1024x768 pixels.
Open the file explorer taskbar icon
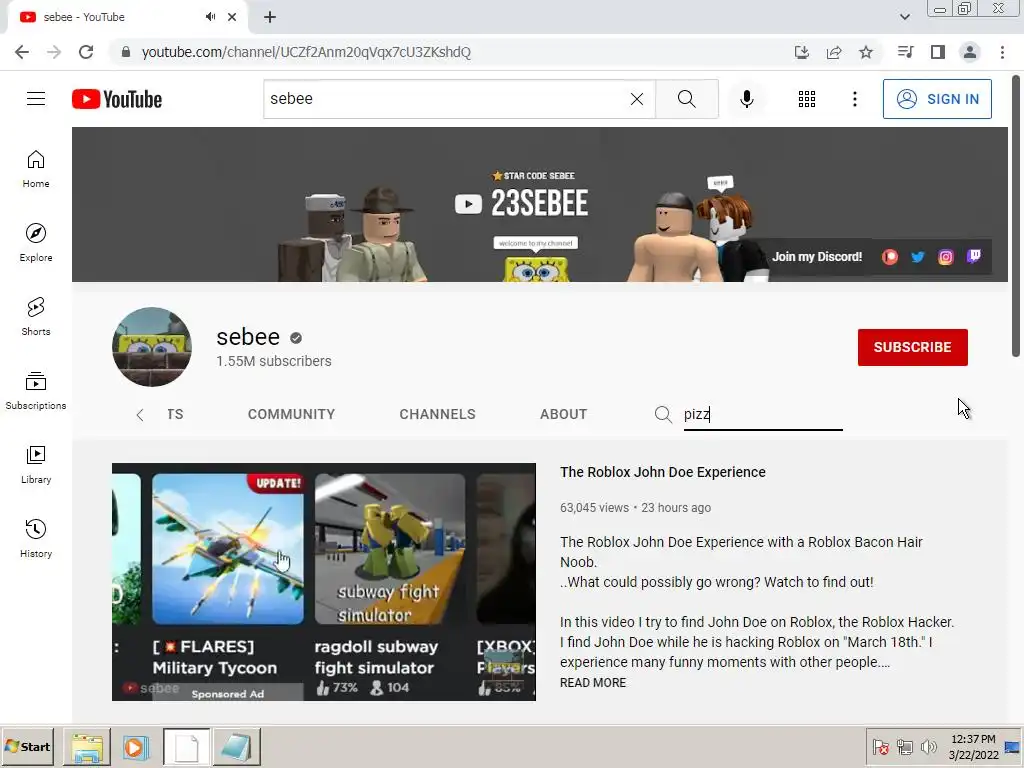87,747
